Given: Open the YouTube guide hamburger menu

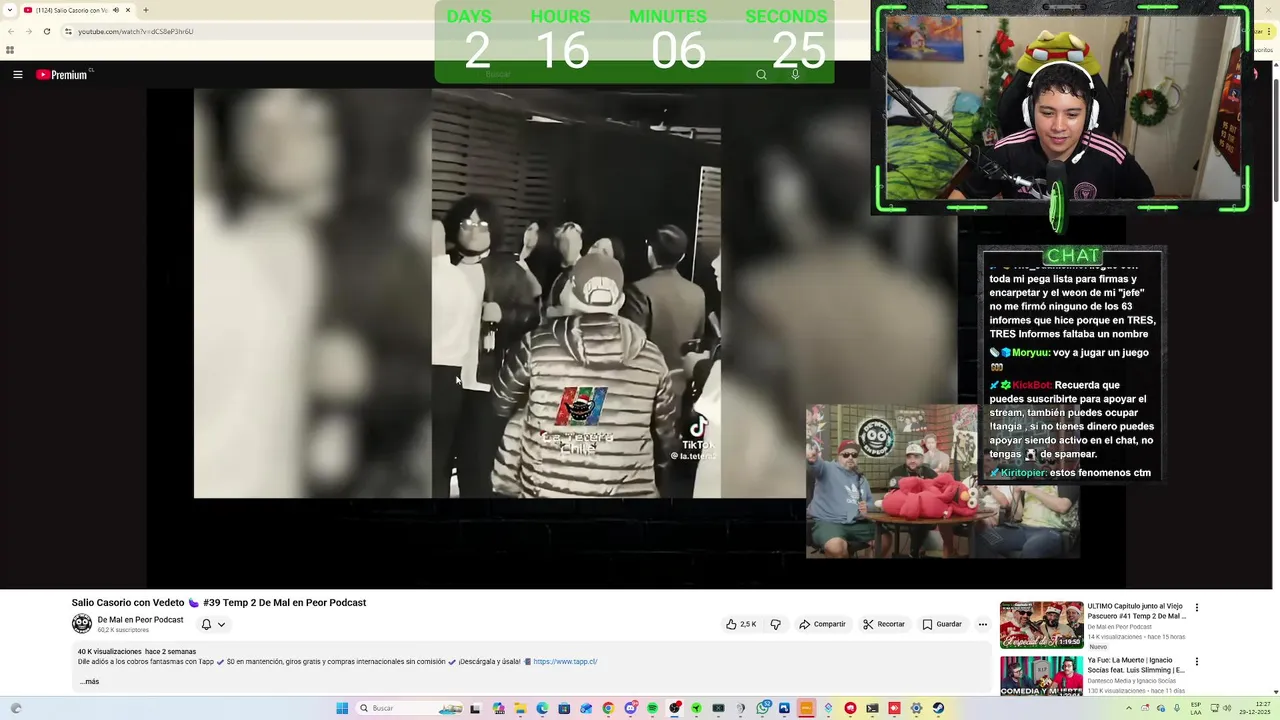Looking at the screenshot, I should pyautogui.click(x=17, y=74).
